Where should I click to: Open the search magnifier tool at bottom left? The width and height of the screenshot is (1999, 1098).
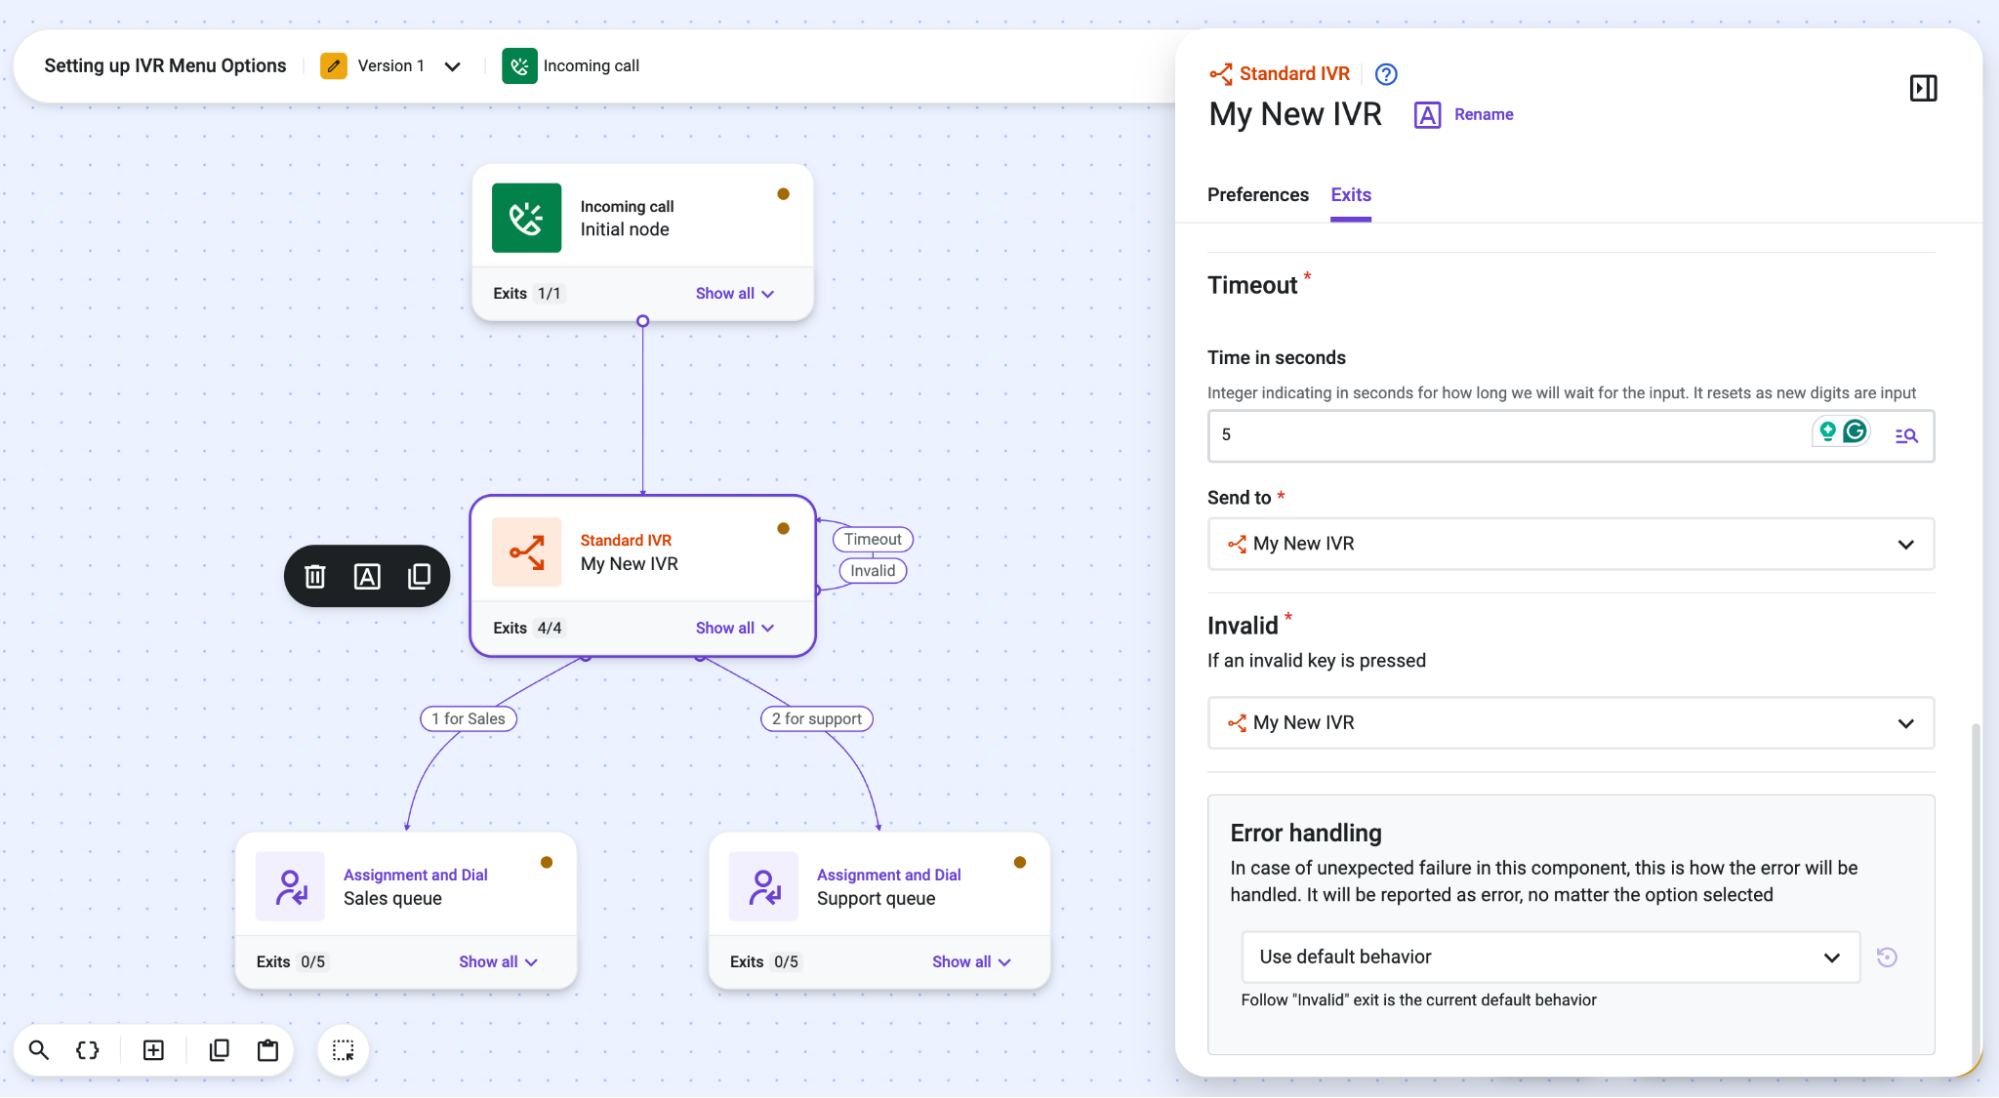pyautogui.click(x=39, y=1050)
